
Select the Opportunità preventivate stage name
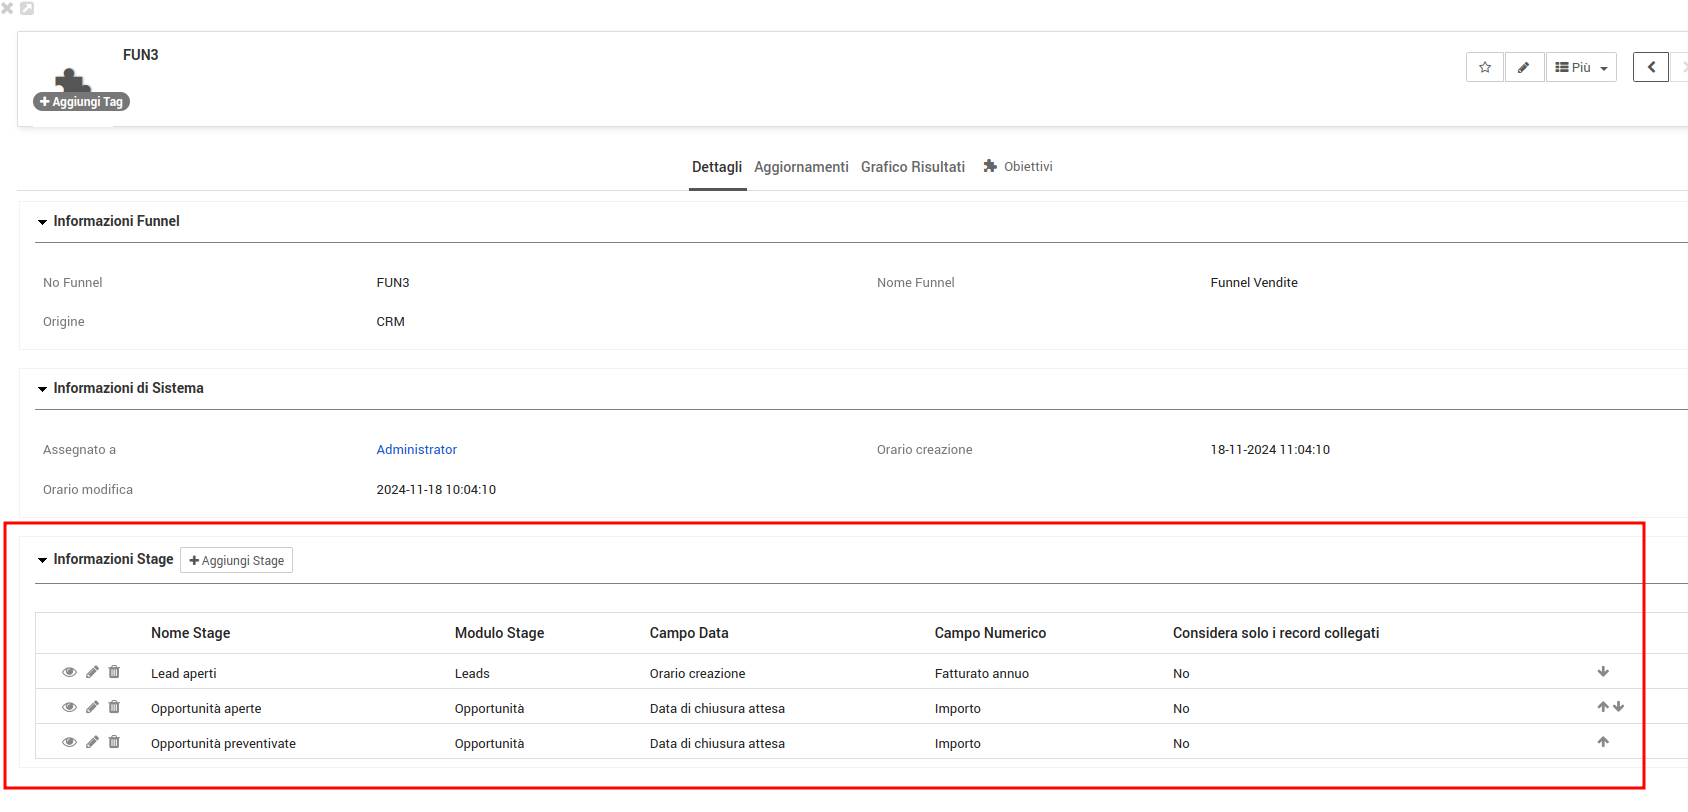223,744
